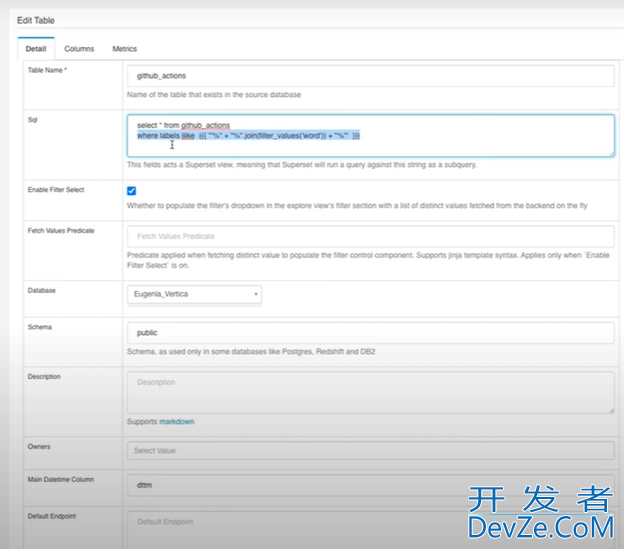
Task: Click the 'Sql' field label
Action: point(33,120)
